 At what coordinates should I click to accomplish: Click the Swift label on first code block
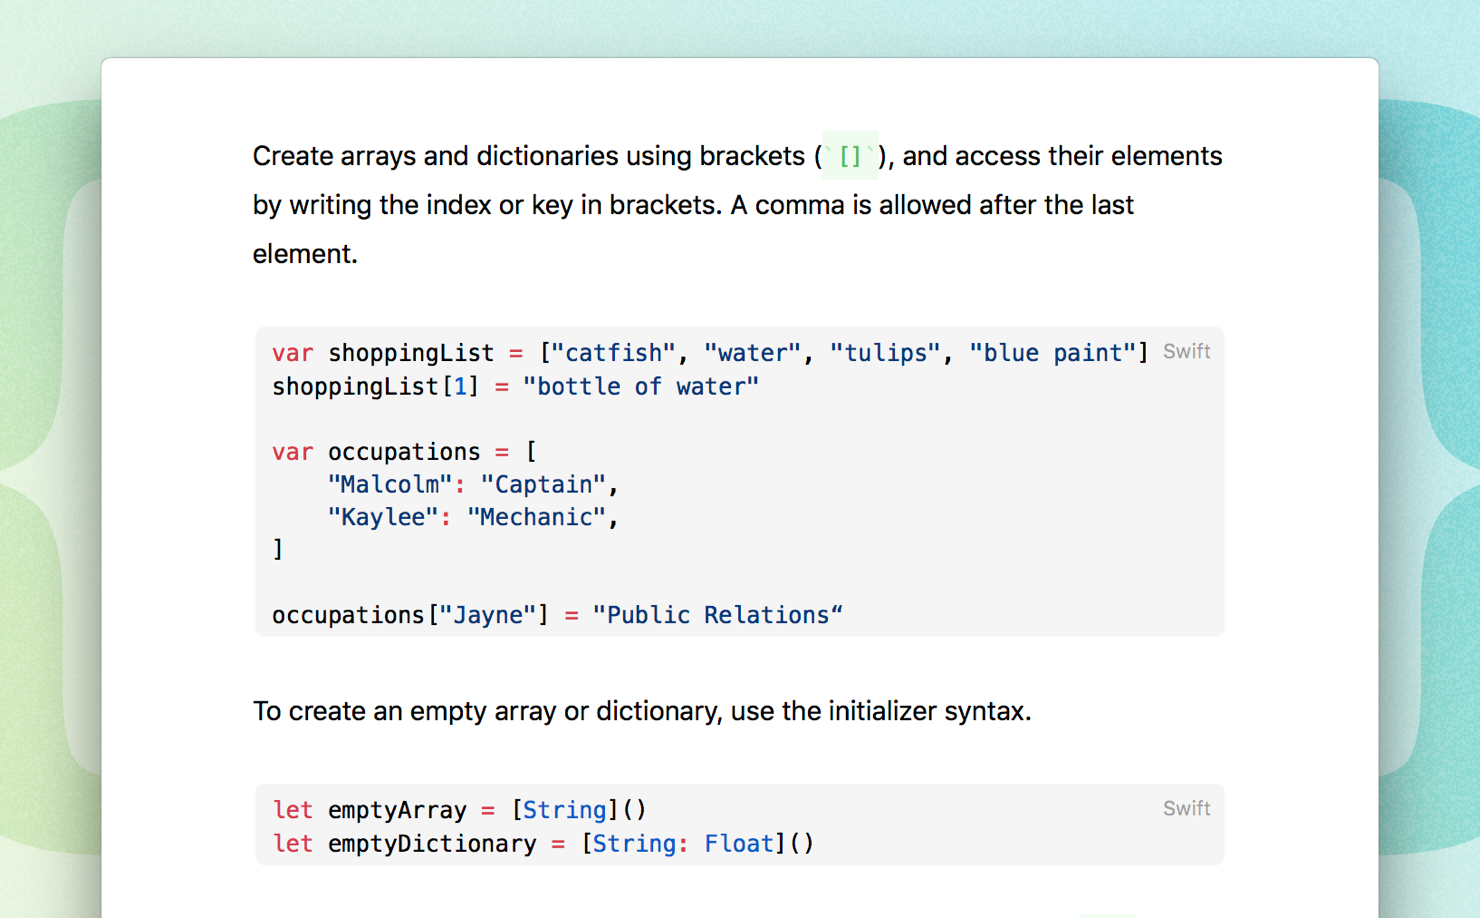coord(1186,351)
